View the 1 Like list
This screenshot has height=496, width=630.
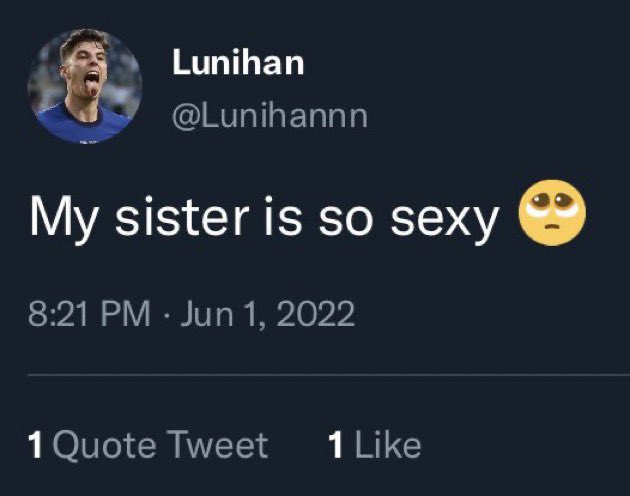point(374,445)
